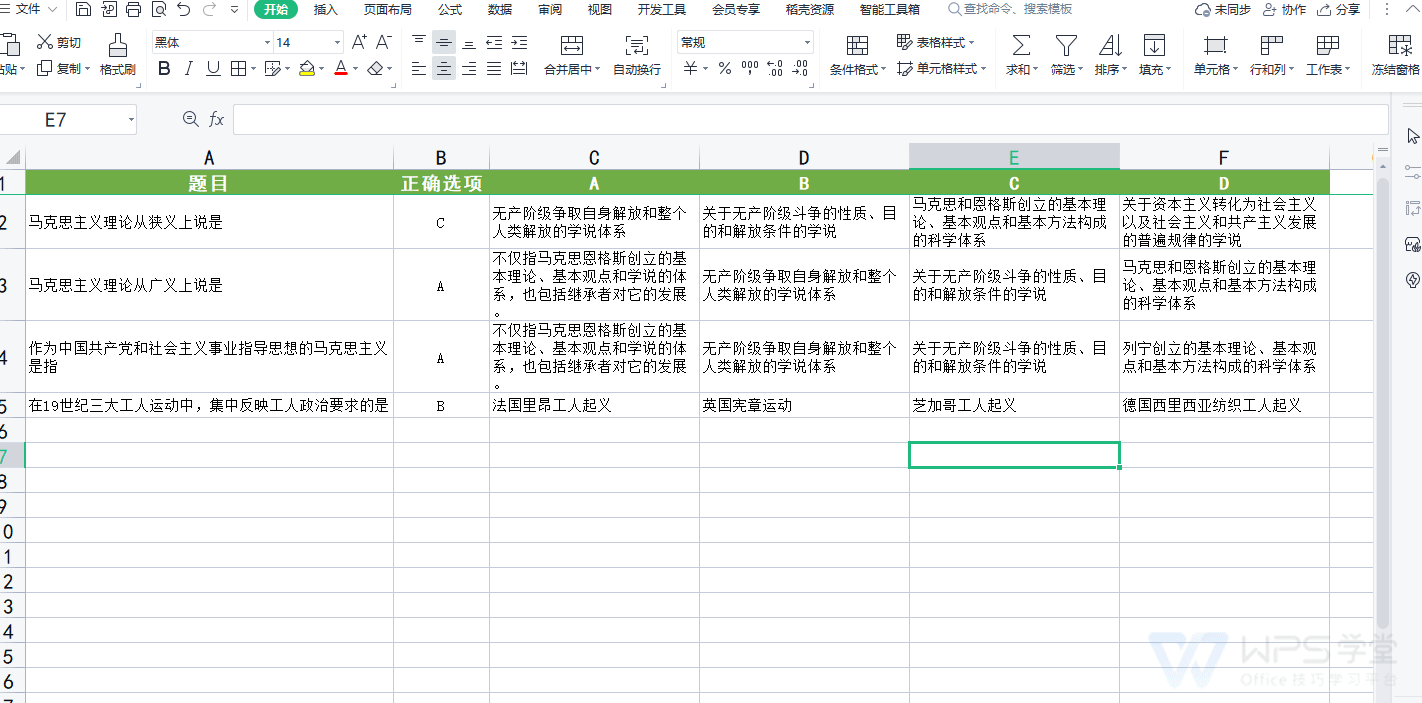Toggle center horizontal text alignment
The width and height of the screenshot is (1422, 703).
[444, 68]
